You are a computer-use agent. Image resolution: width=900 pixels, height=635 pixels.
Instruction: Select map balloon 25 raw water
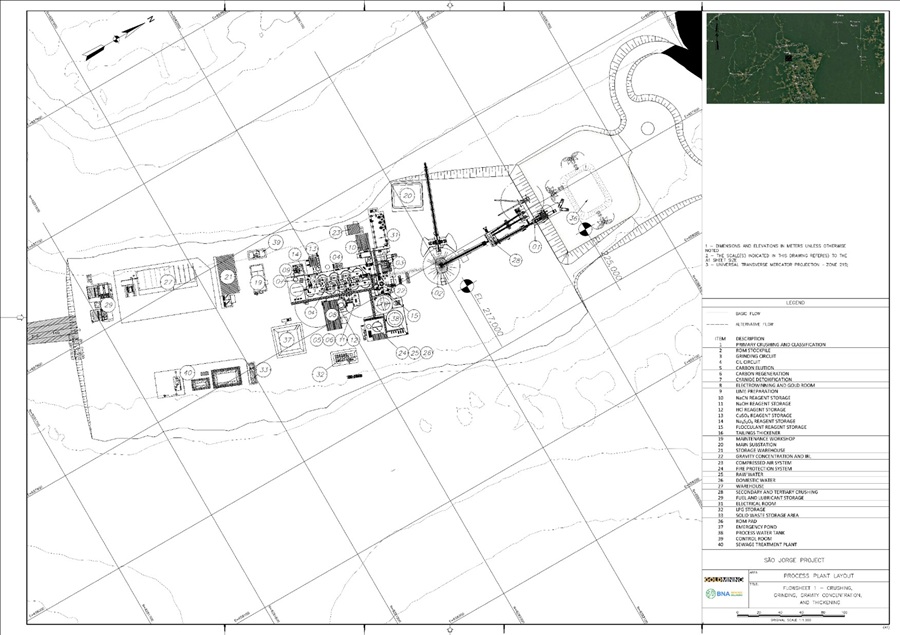pyautogui.click(x=414, y=353)
